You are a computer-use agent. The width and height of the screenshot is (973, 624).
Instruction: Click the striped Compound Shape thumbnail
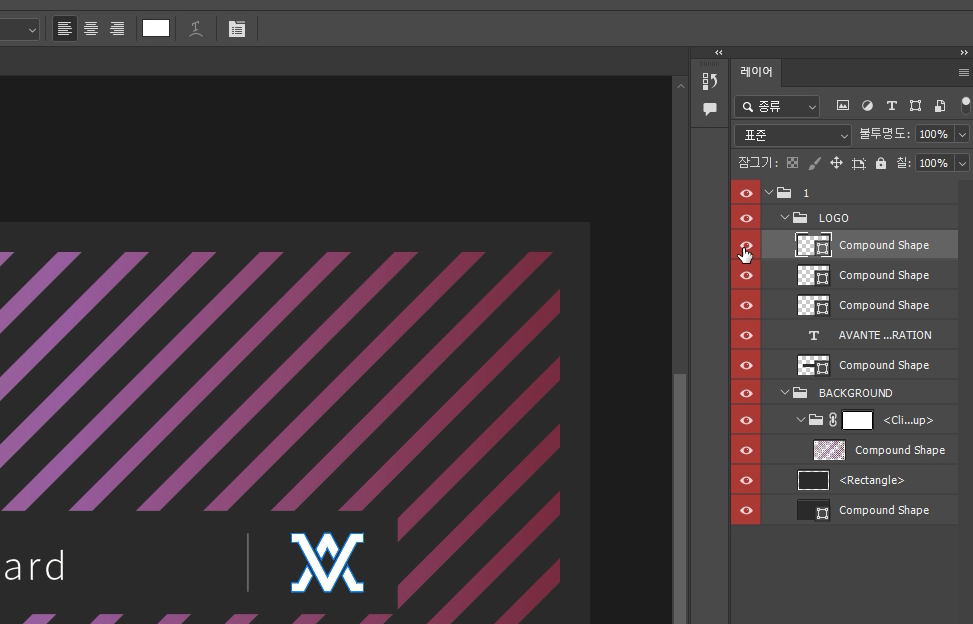click(x=829, y=450)
